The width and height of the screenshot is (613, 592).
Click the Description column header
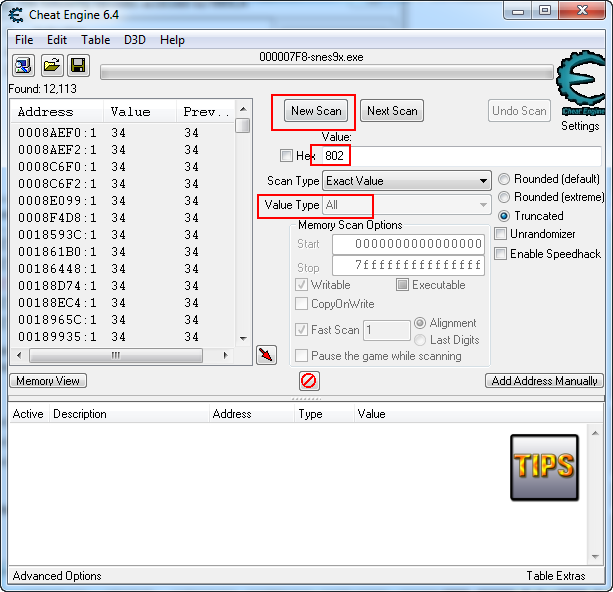click(129, 414)
